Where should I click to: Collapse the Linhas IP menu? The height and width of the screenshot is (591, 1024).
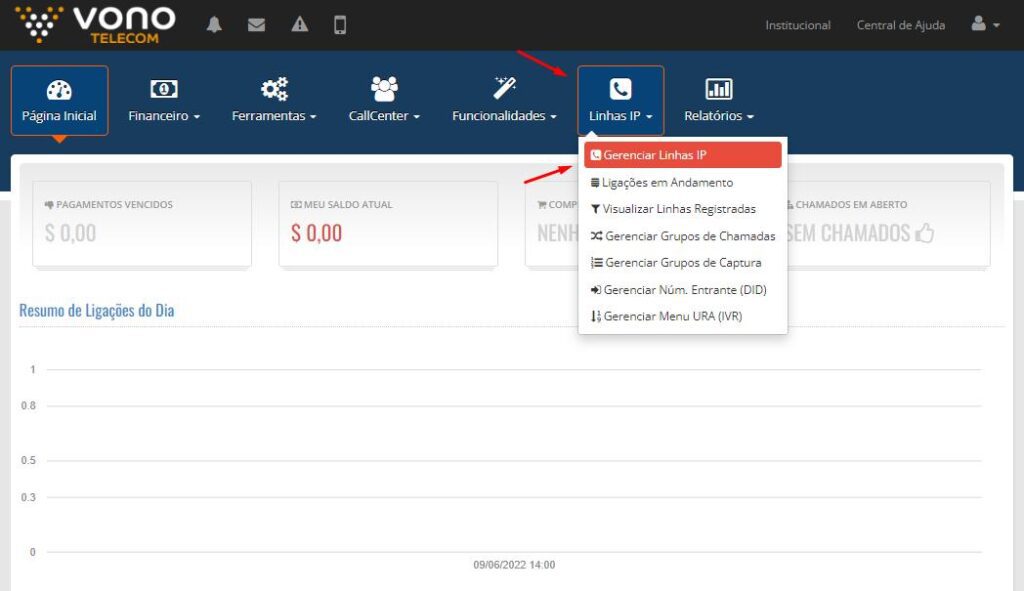click(x=620, y=101)
